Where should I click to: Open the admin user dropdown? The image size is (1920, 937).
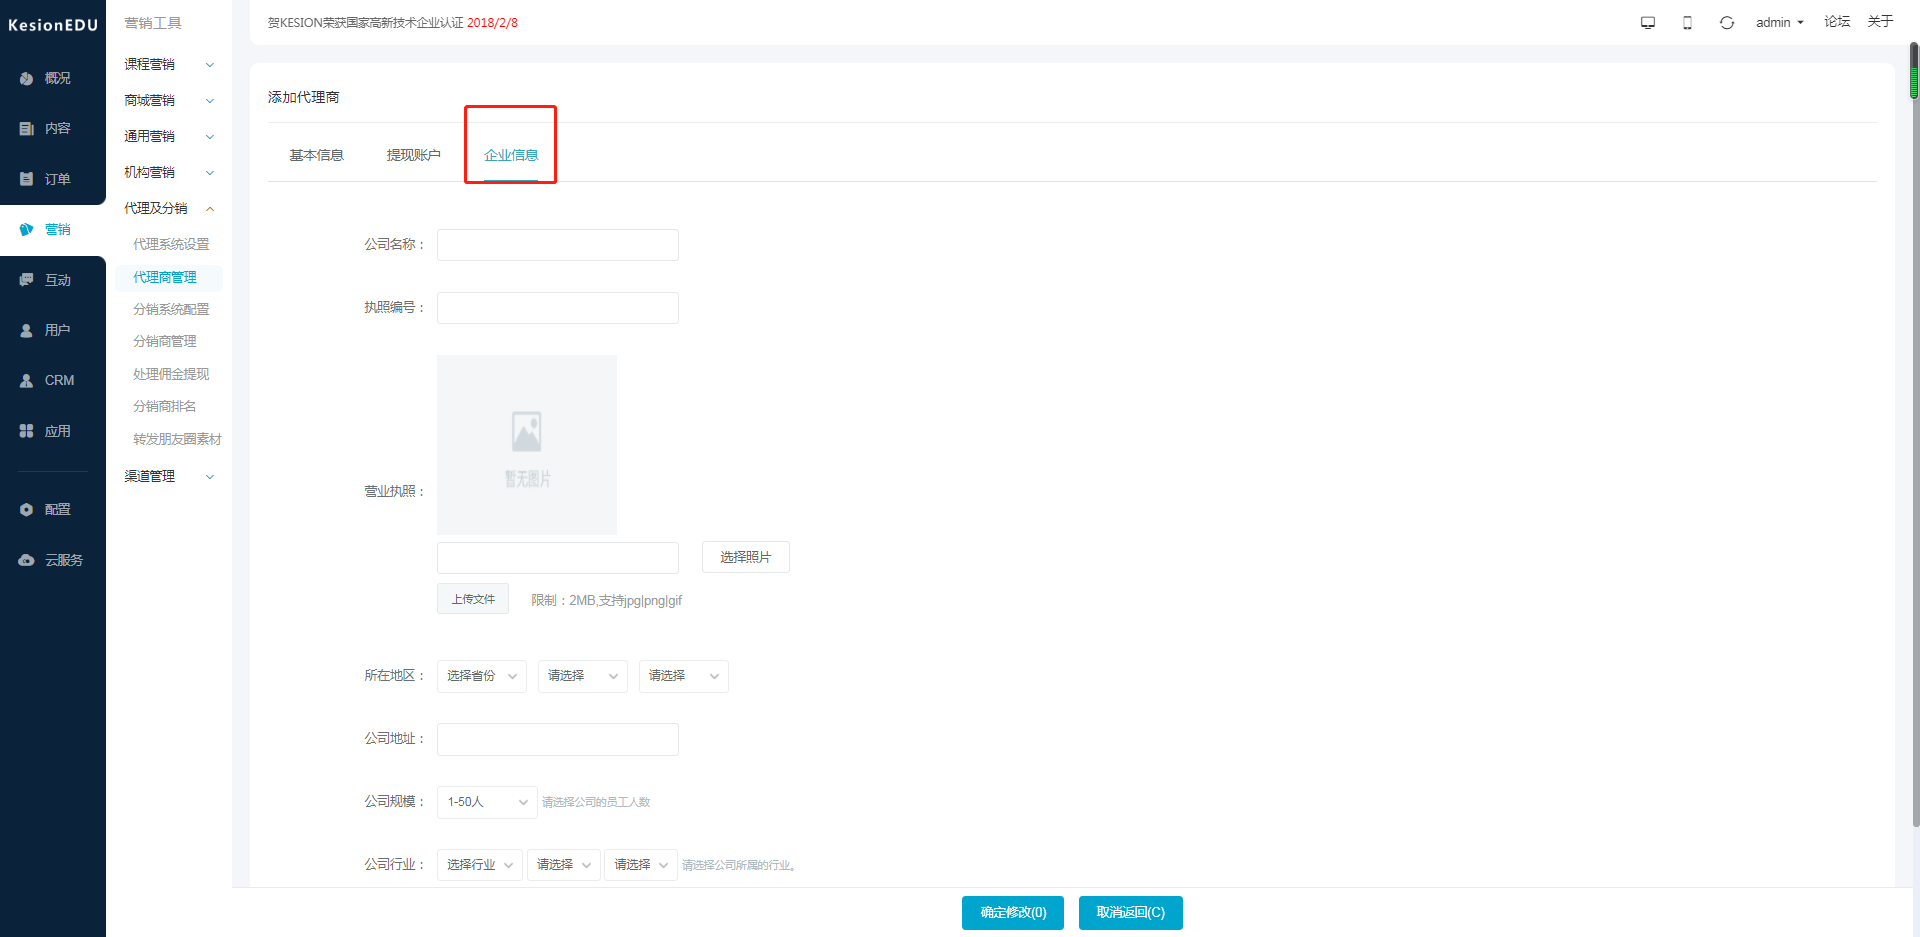(x=1779, y=22)
